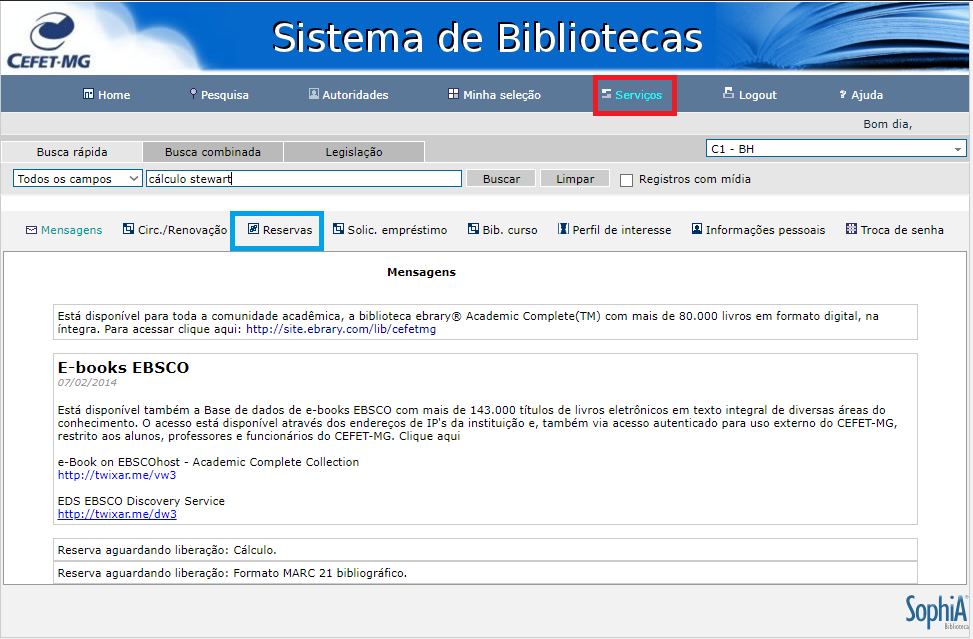Image resolution: width=973 pixels, height=639 pixels.
Task: Open the twixar.me/dw3 link
Action: 117,514
